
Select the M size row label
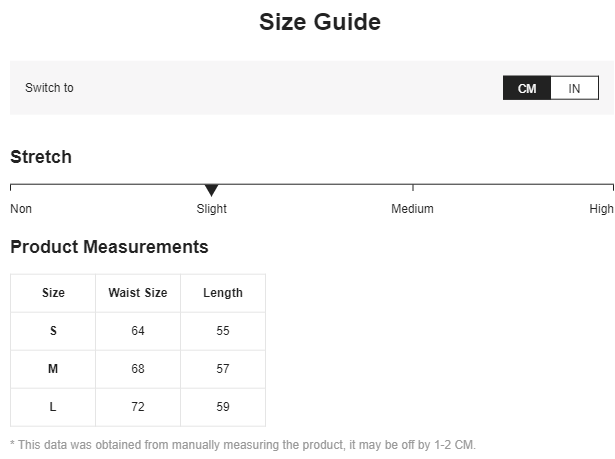[53, 369]
